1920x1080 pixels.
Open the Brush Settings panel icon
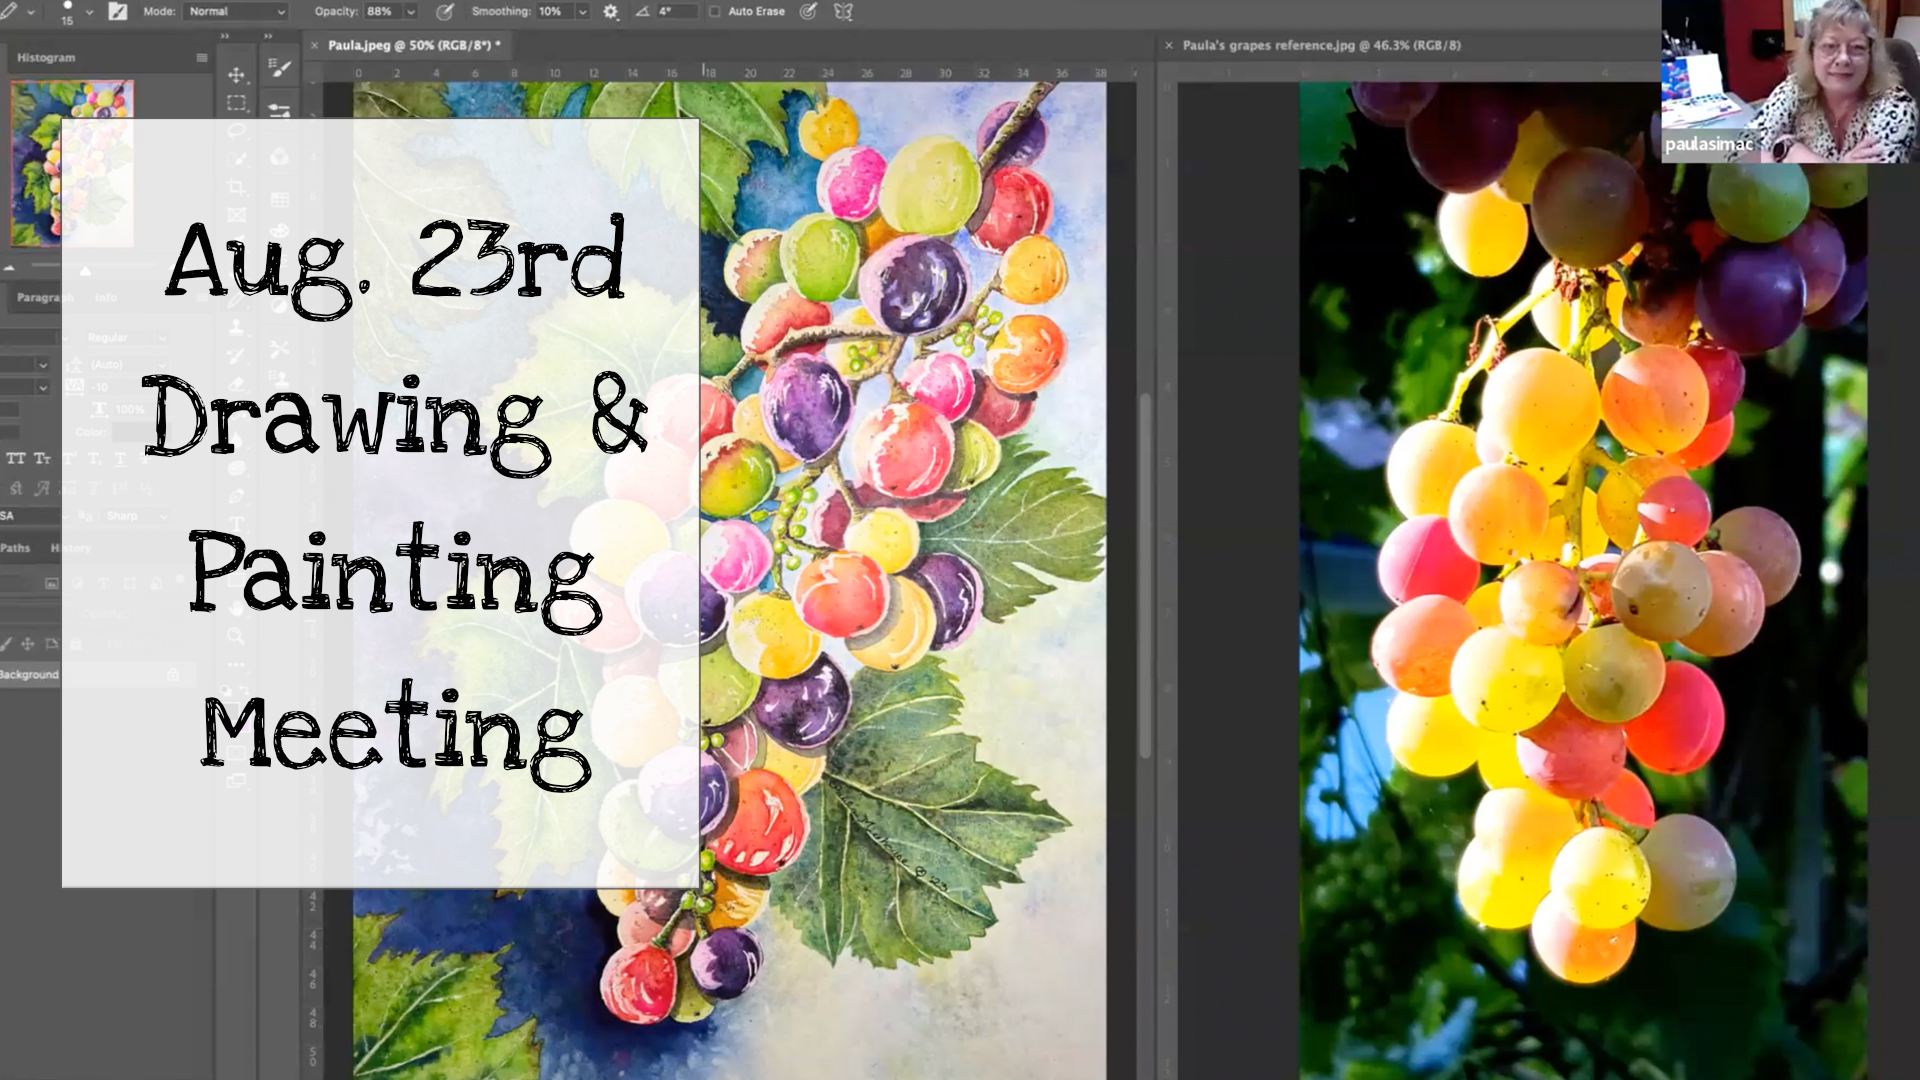(280, 68)
